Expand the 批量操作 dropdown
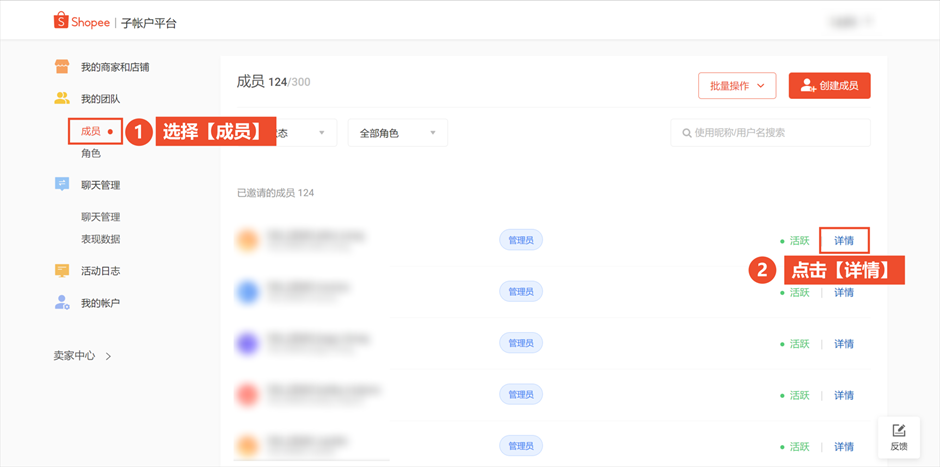 coord(737,86)
